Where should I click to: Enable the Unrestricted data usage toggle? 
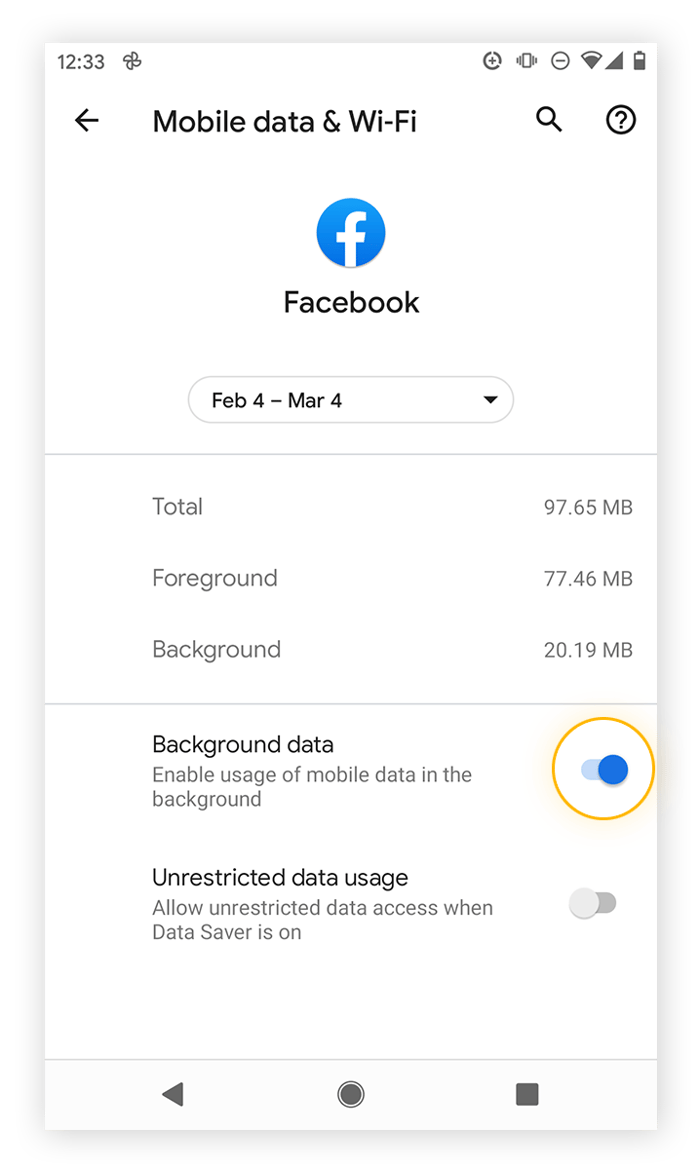(593, 904)
